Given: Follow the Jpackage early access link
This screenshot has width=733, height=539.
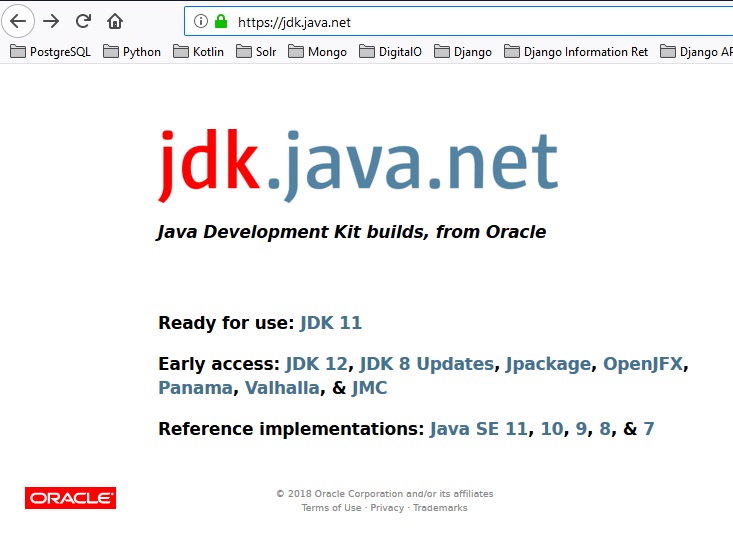Looking at the screenshot, I should [548, 364].
